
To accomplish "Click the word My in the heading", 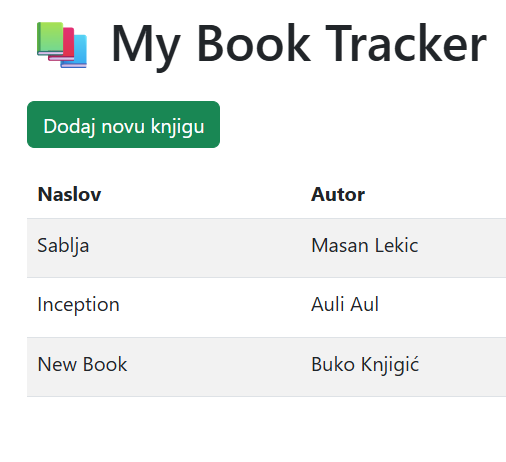I will point(146,47).
